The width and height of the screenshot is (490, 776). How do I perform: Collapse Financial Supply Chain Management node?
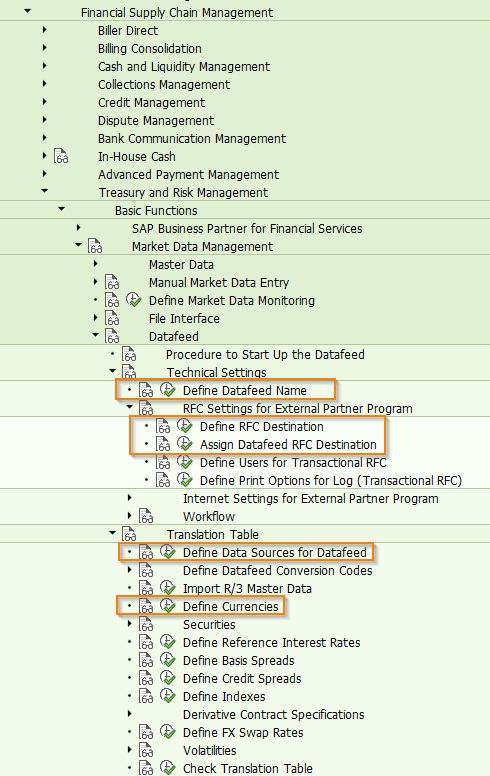click(28, 10)
